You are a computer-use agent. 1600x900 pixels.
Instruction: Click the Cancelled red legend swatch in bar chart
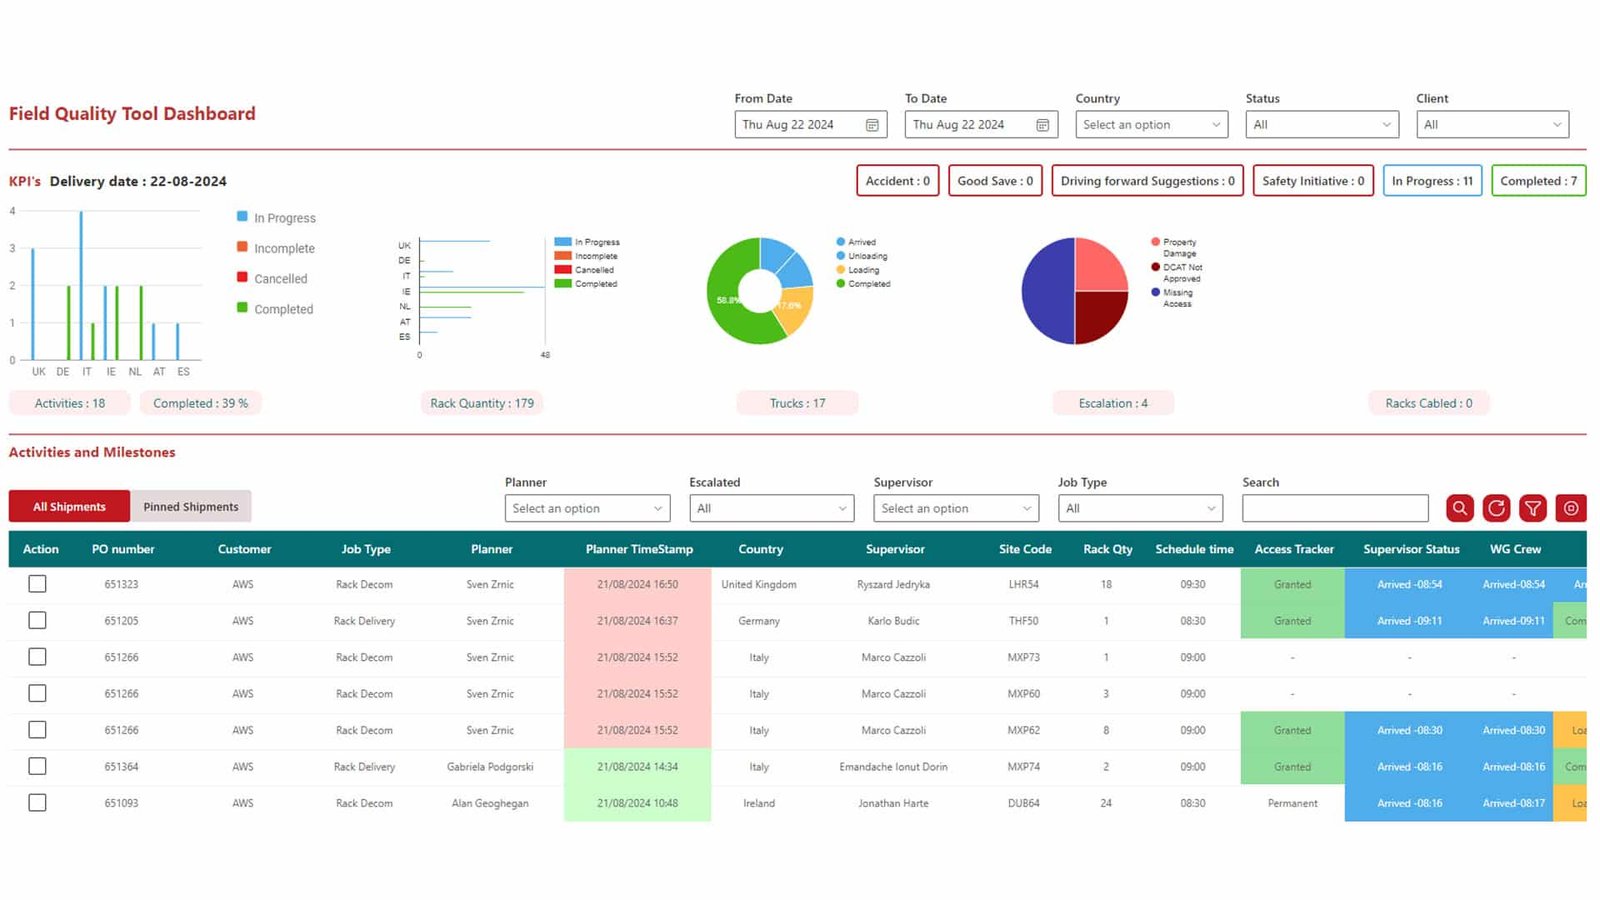click(x=242, y=277)
